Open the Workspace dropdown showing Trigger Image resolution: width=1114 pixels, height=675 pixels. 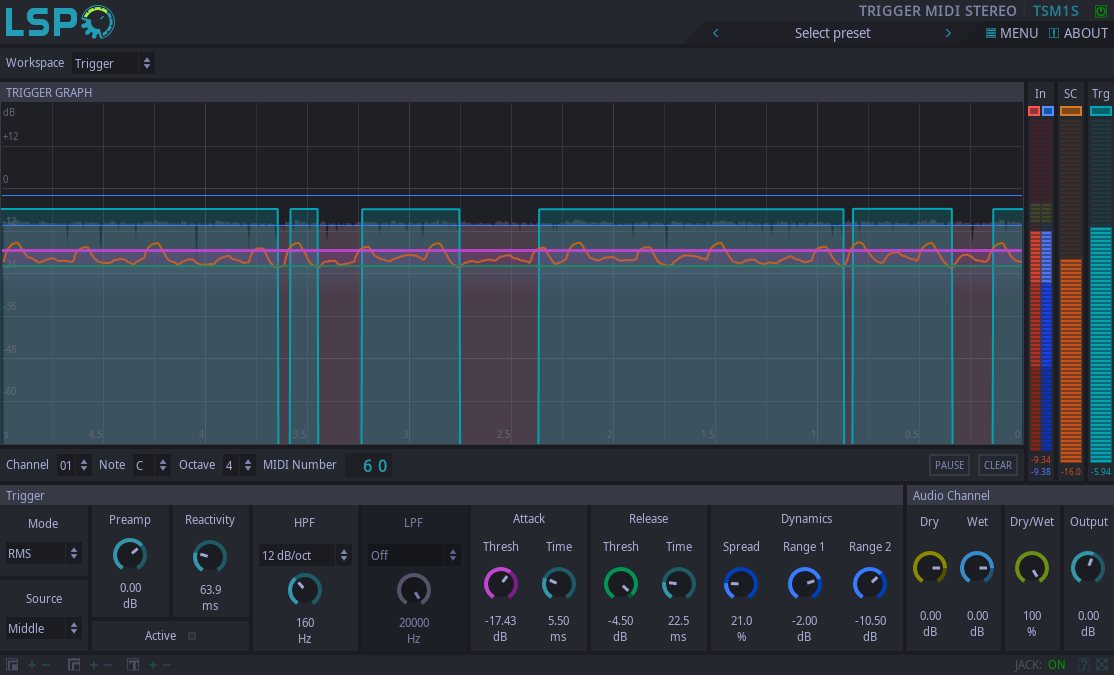(x=112, y=63)
